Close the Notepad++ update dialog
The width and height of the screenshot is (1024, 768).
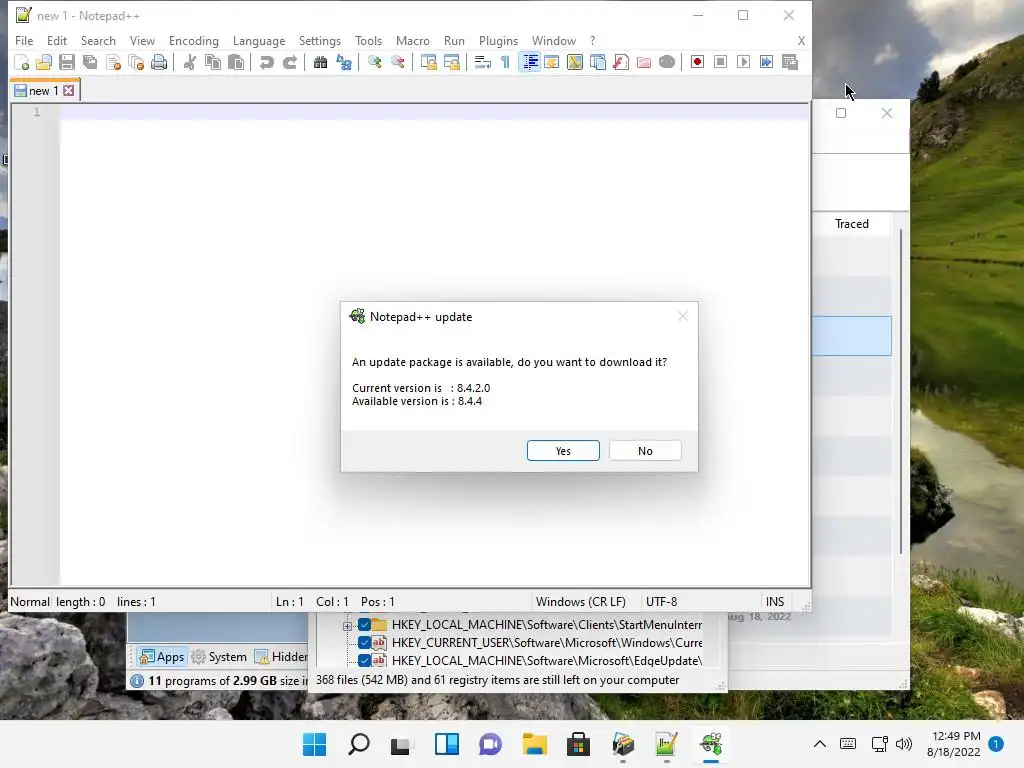[x=683, y=317]
